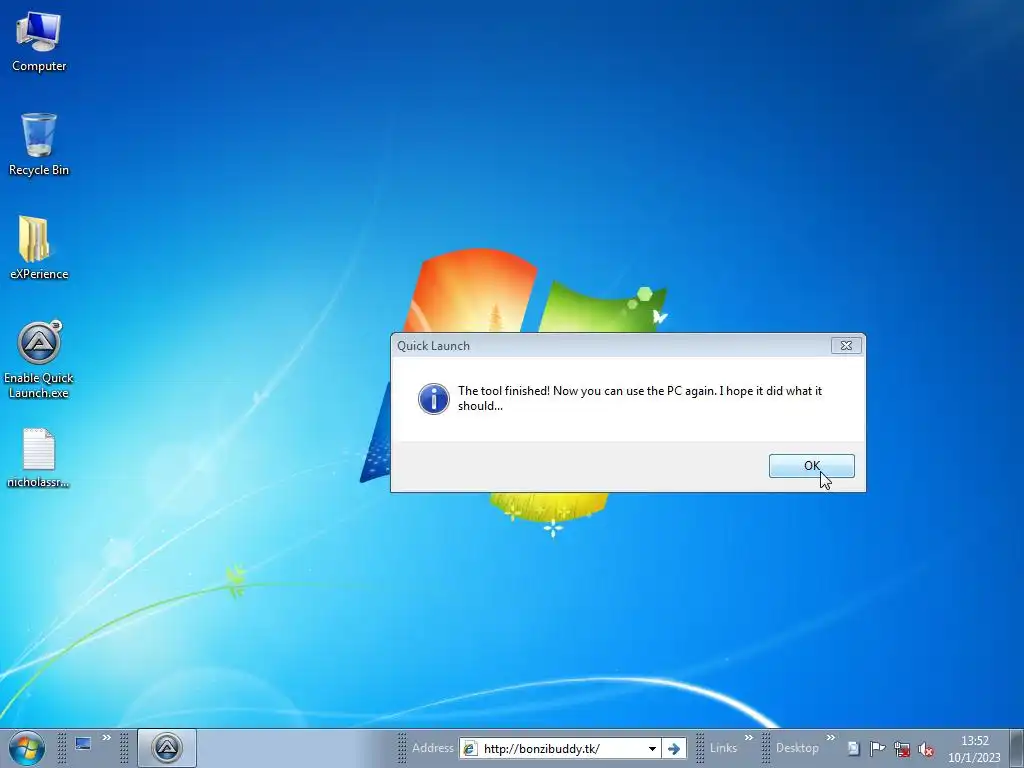
Task: Click the Internet Explorer page icon in address bar
Action: point(470,748)
